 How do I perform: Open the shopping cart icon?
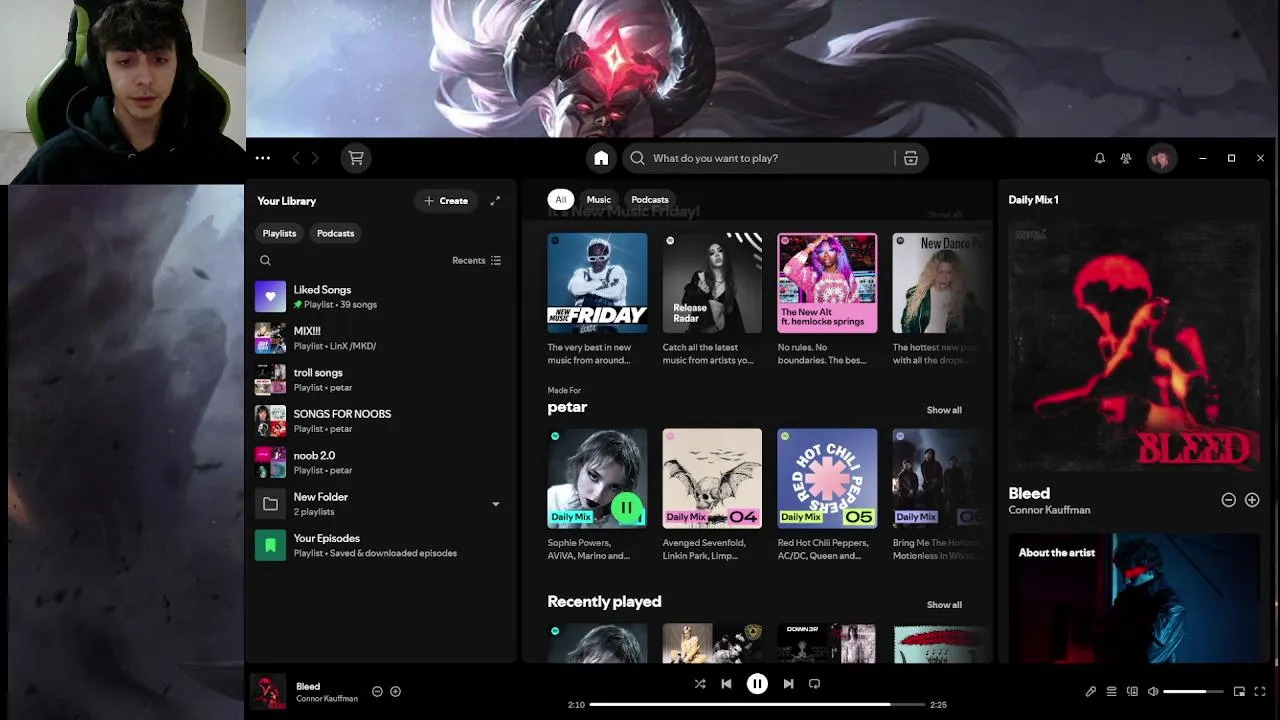tap(355, 158)
